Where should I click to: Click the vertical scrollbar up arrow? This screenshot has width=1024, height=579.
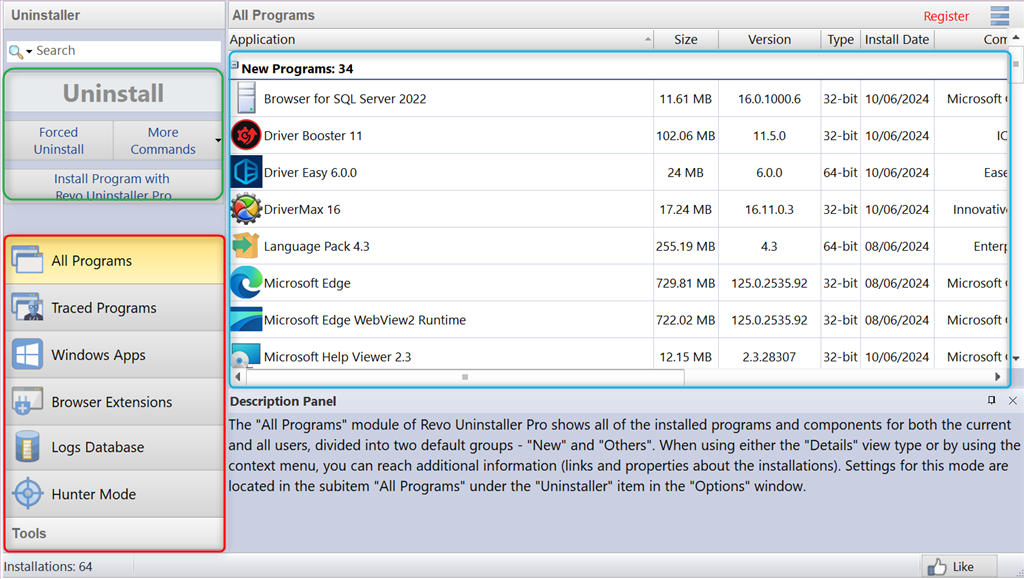pyautogui.click(x=1016, y=38)
